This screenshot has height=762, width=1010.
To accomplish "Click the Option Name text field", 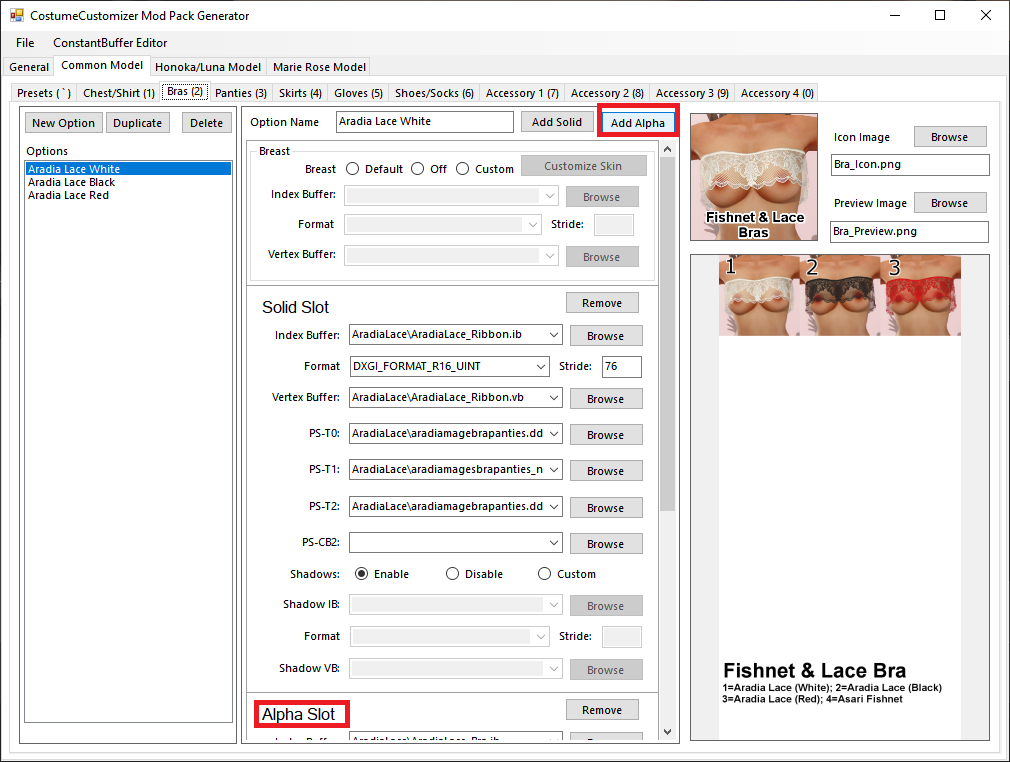I will (424, 122).
